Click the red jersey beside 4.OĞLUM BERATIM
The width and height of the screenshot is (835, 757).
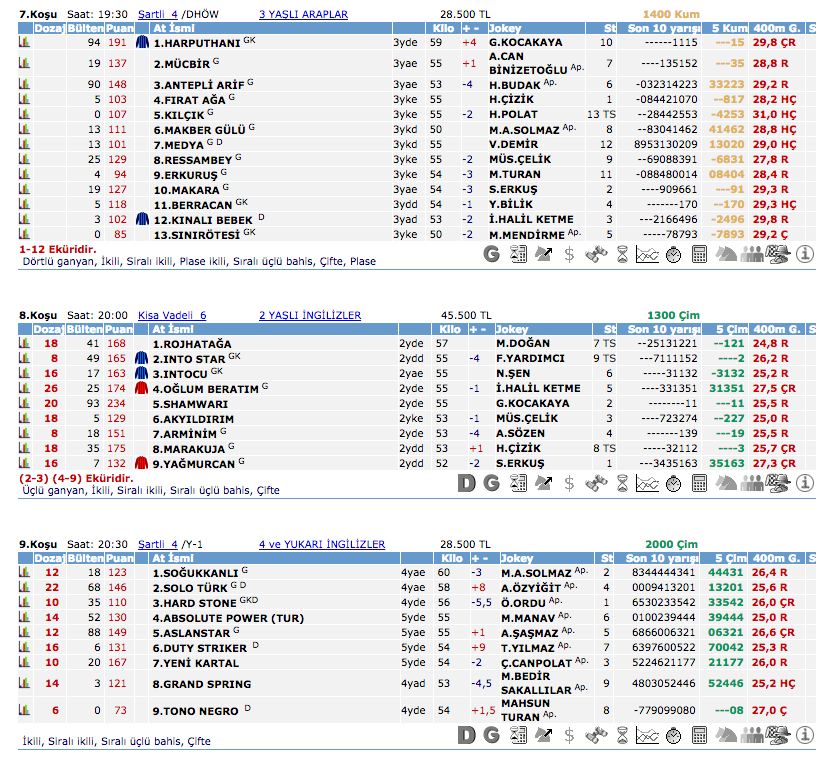pyautogui.click(x=141, y=388)
